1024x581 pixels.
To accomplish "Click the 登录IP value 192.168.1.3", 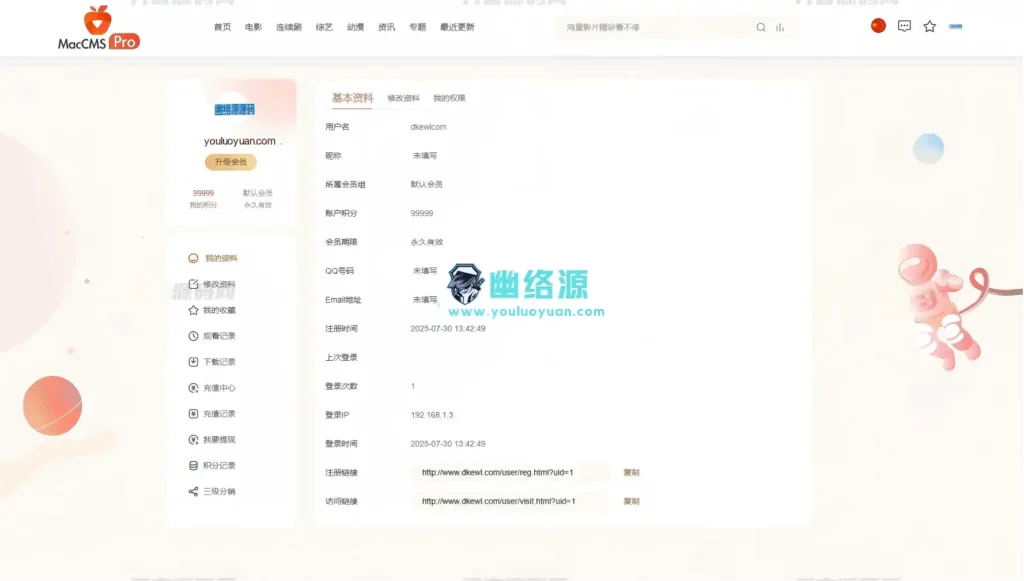I will (x=432, y=415).
